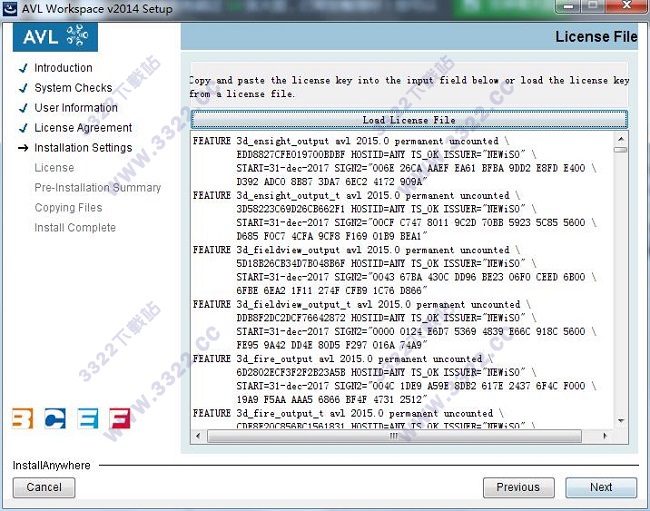Viewport: 650px width, 511px height.
Task: Click the checkmark next to System Checks
Action: 23,88
